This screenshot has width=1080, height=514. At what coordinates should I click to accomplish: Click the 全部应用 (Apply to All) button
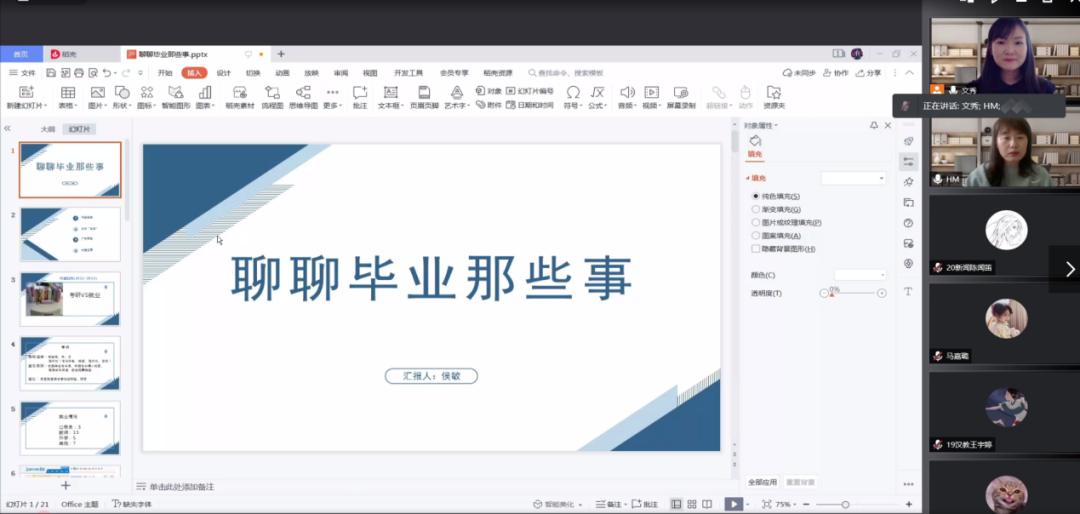click(761, 482)
